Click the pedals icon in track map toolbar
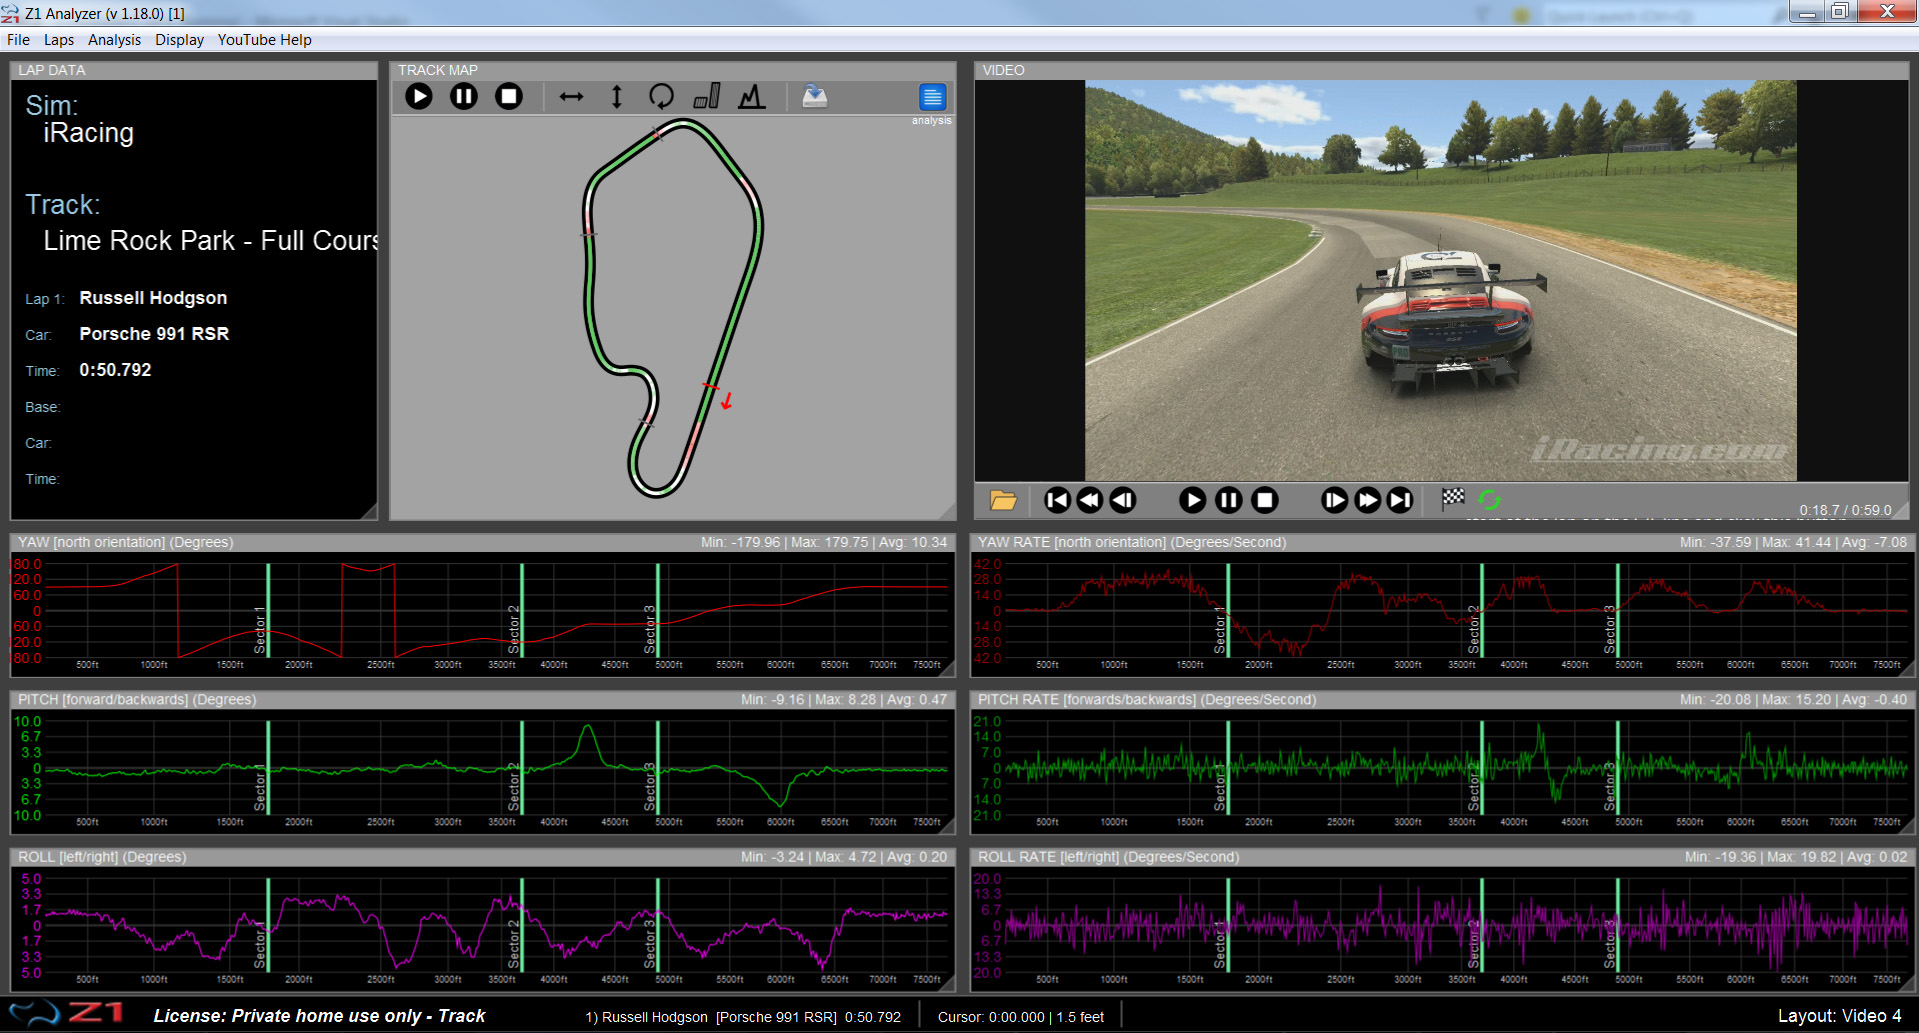 pyautogui.click(x=707, y=96)
